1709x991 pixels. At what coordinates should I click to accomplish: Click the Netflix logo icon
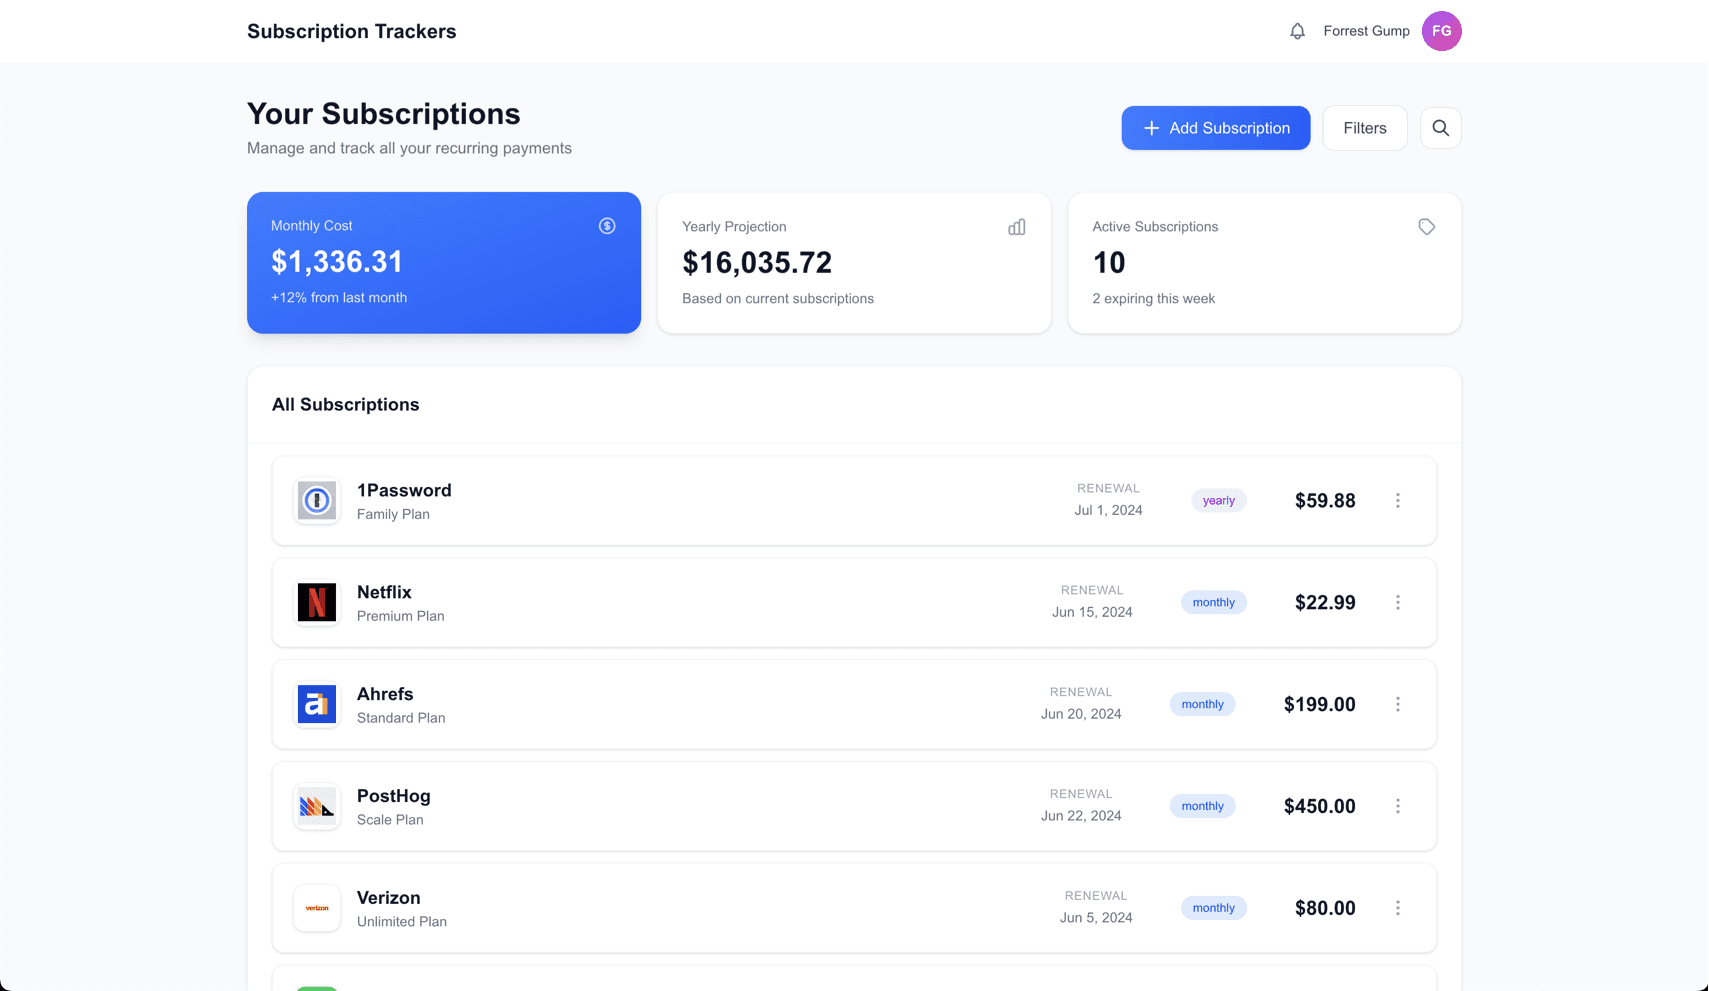click(317, 603)
